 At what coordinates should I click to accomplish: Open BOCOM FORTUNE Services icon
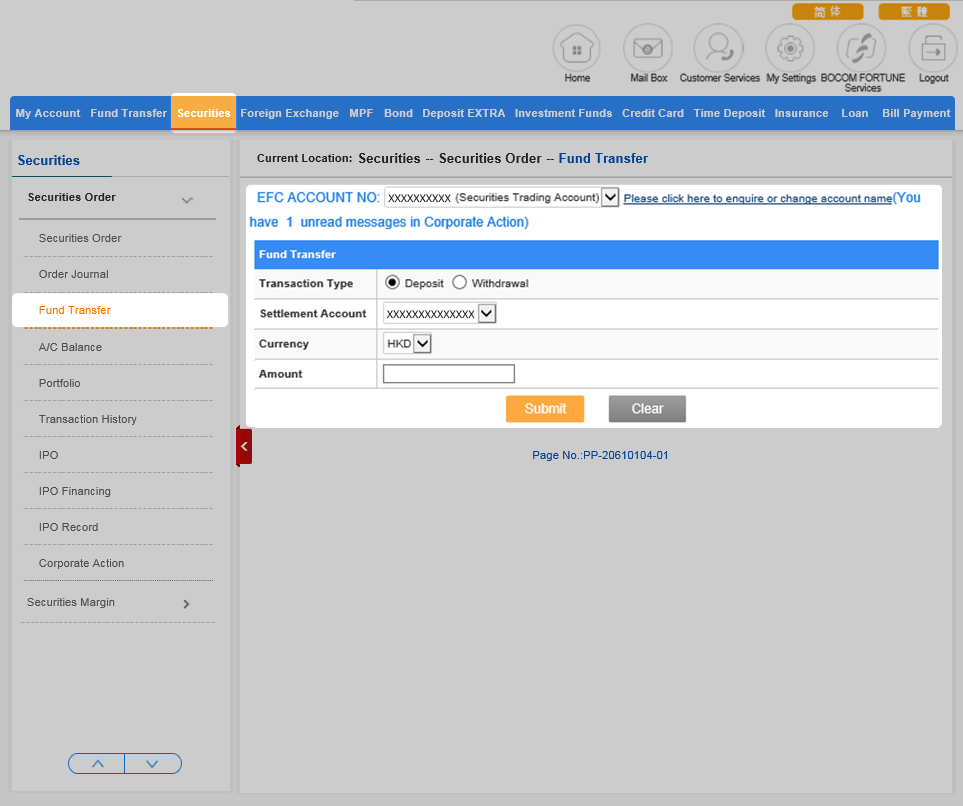(861, 48)
